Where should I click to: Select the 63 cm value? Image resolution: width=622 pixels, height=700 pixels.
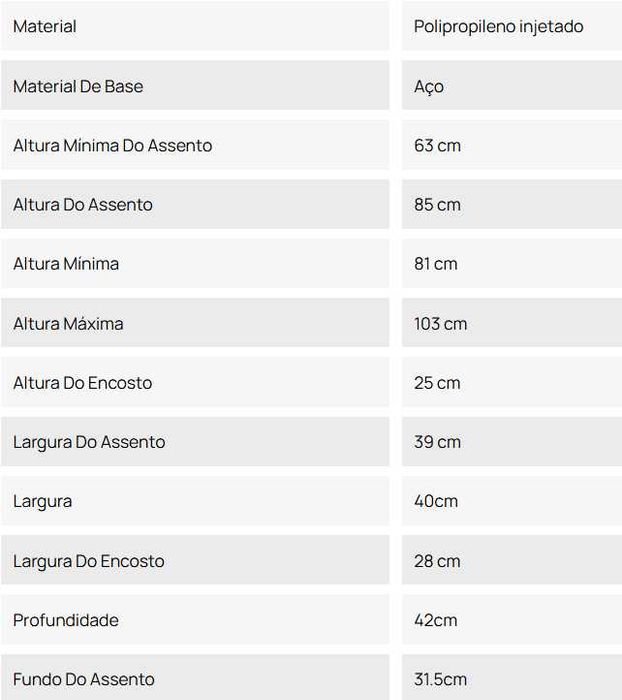click(x=437, y=146)
